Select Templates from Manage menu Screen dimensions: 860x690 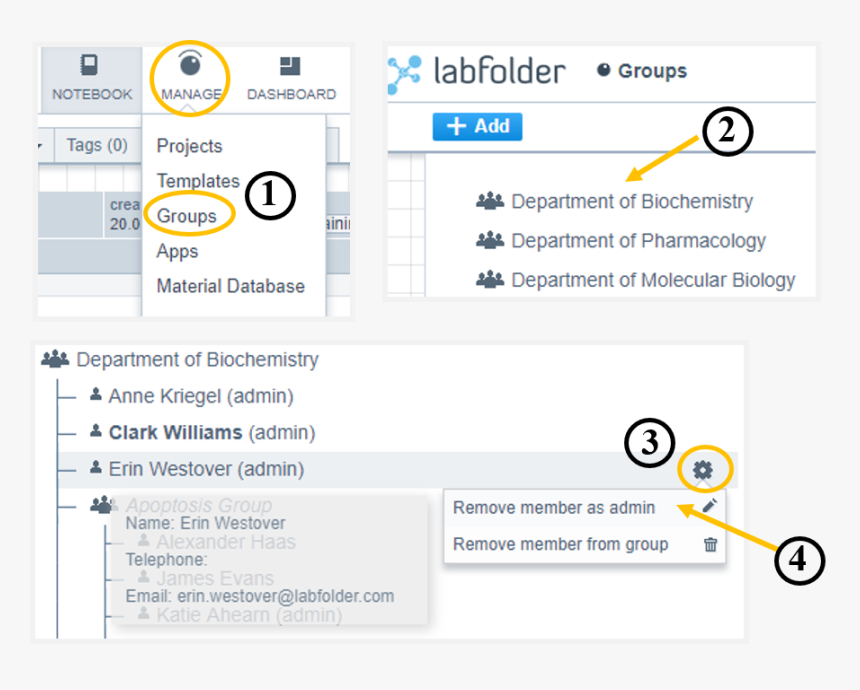197,181
